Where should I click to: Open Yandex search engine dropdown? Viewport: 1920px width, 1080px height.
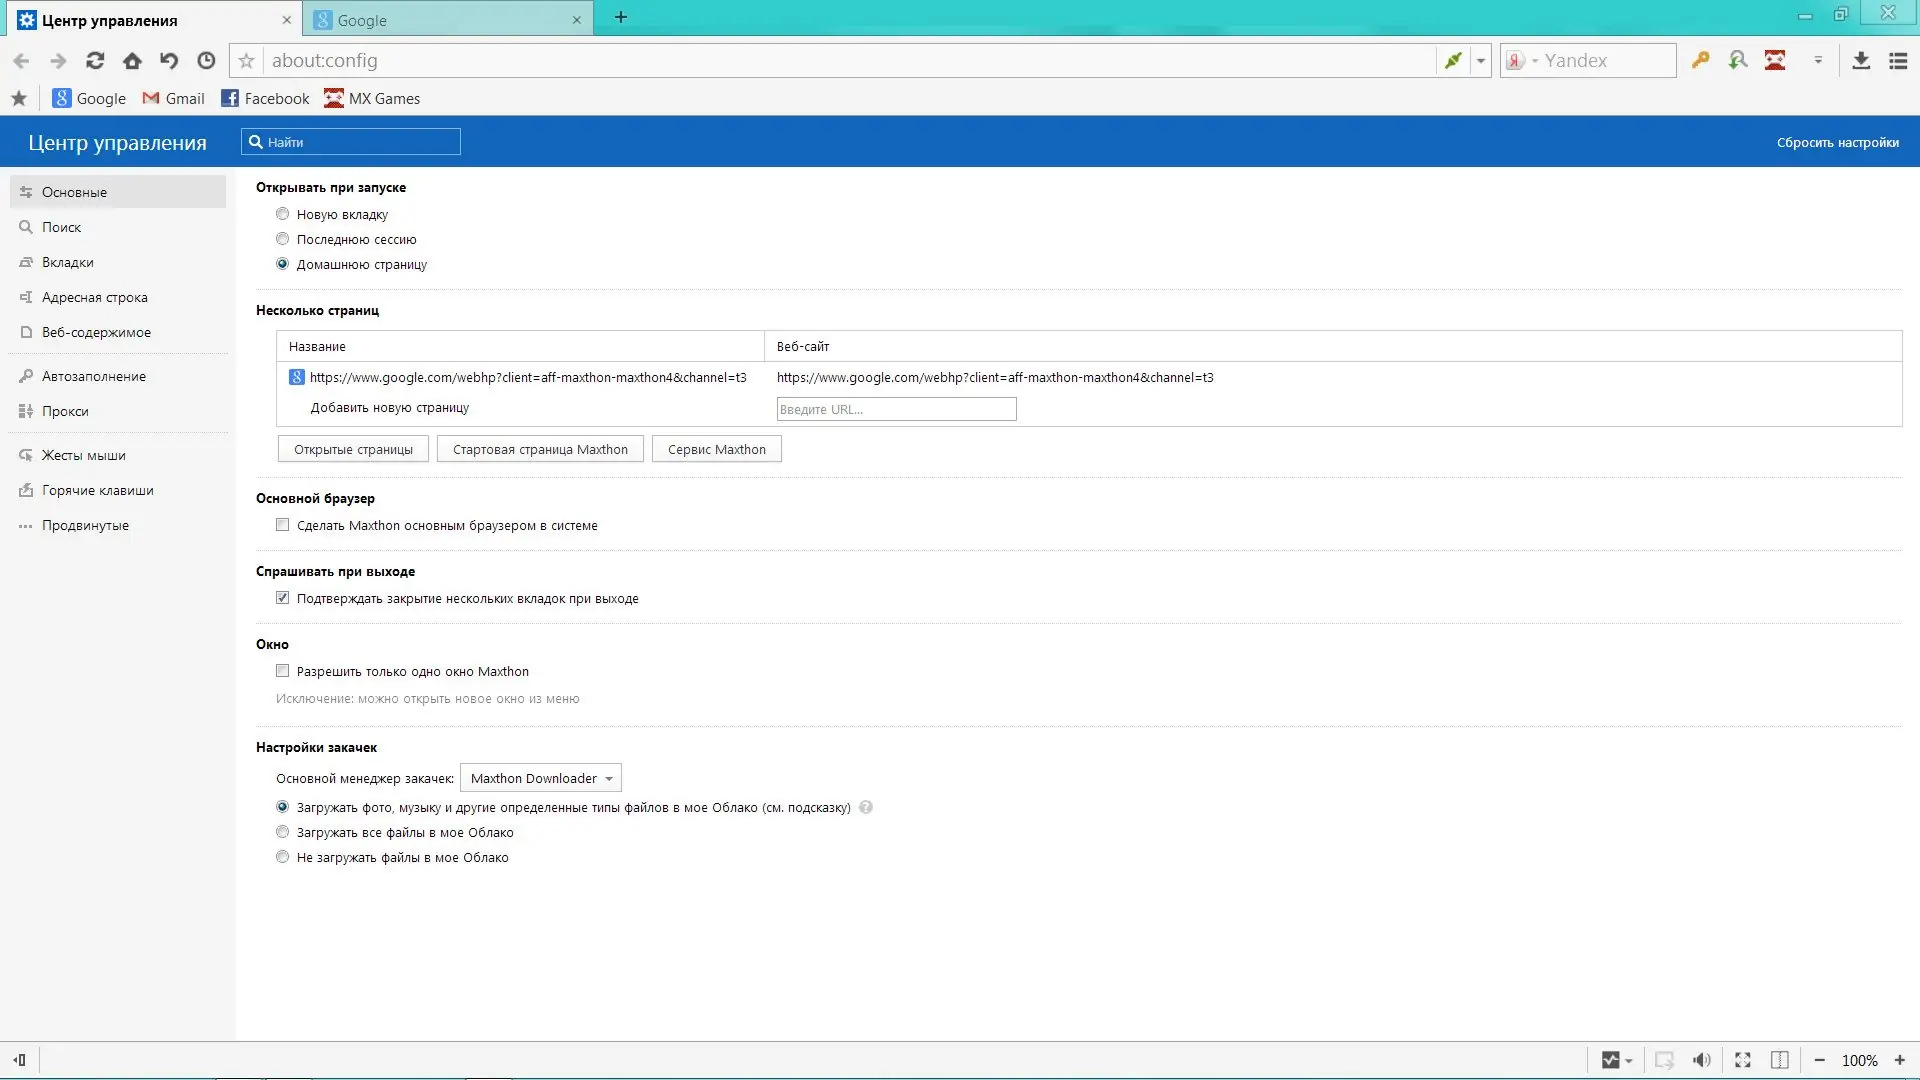1522,61
